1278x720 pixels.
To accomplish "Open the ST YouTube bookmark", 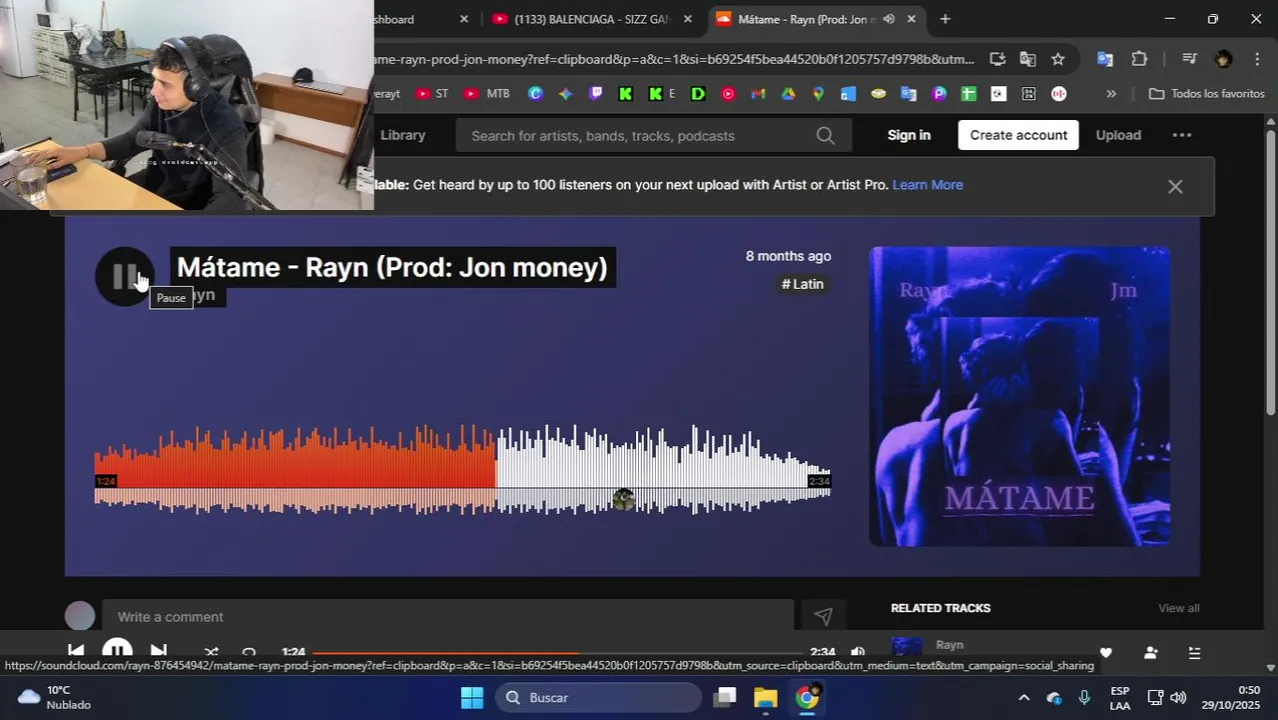I will pos(432,94).
